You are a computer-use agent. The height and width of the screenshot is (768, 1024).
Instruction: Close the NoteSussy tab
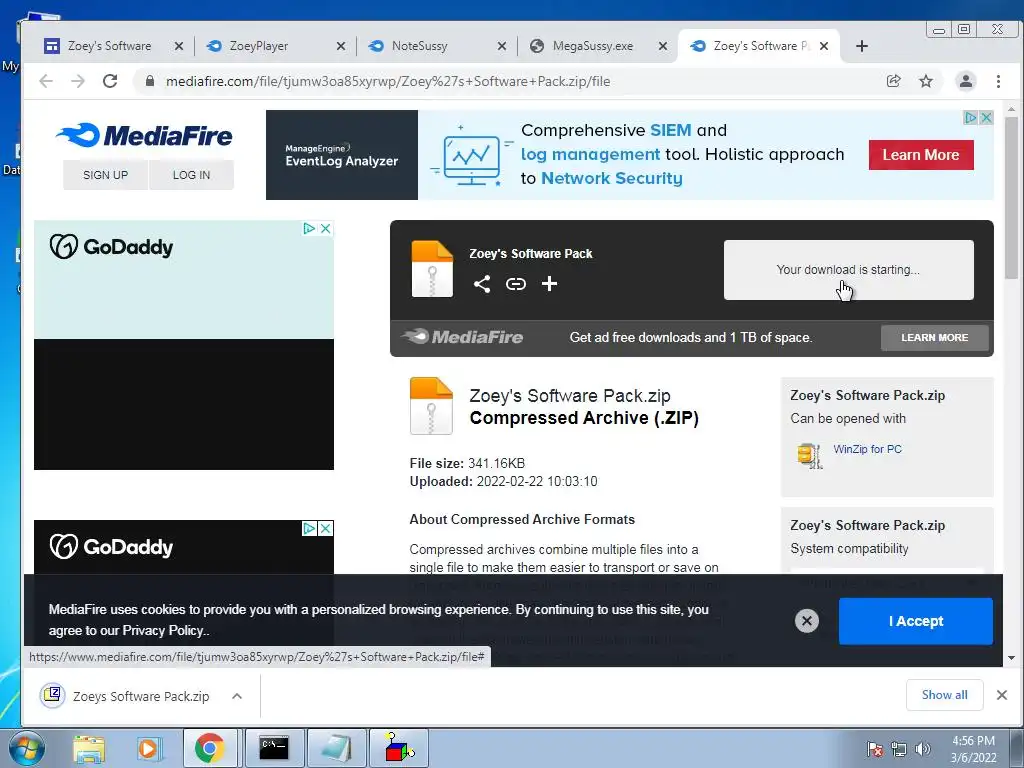502,46
